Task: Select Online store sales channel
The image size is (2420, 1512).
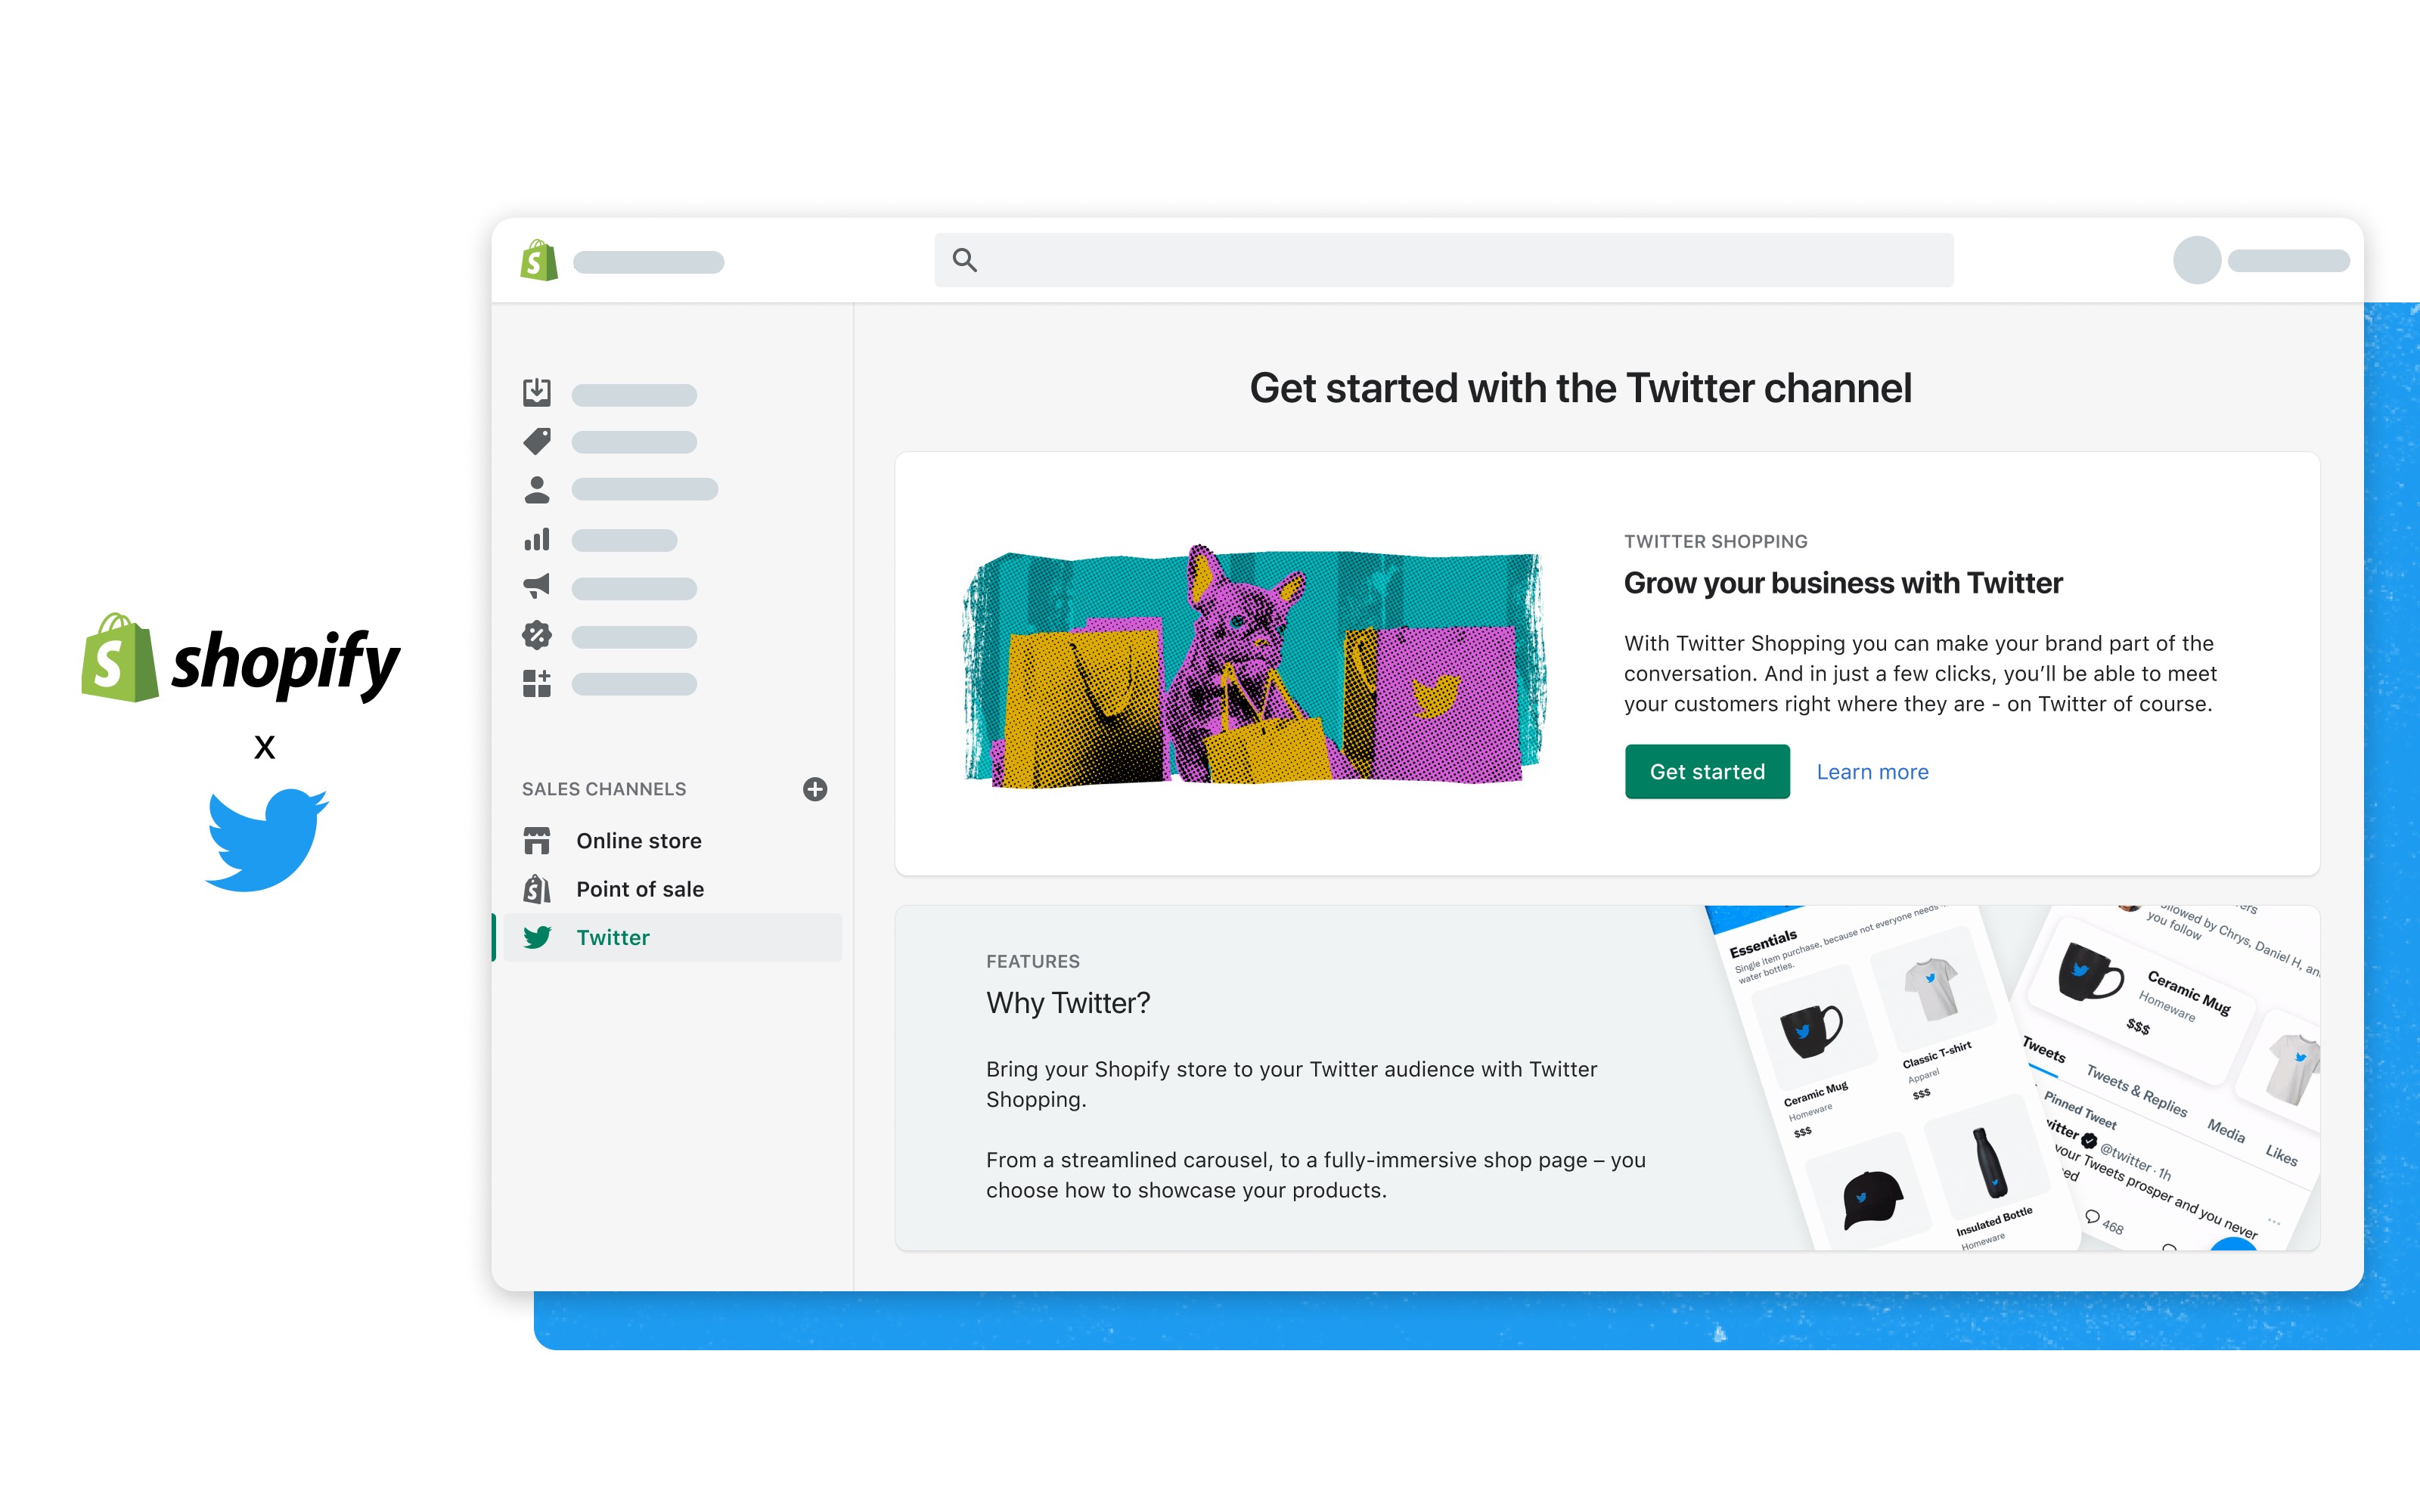Action: (x=638, y=841)
